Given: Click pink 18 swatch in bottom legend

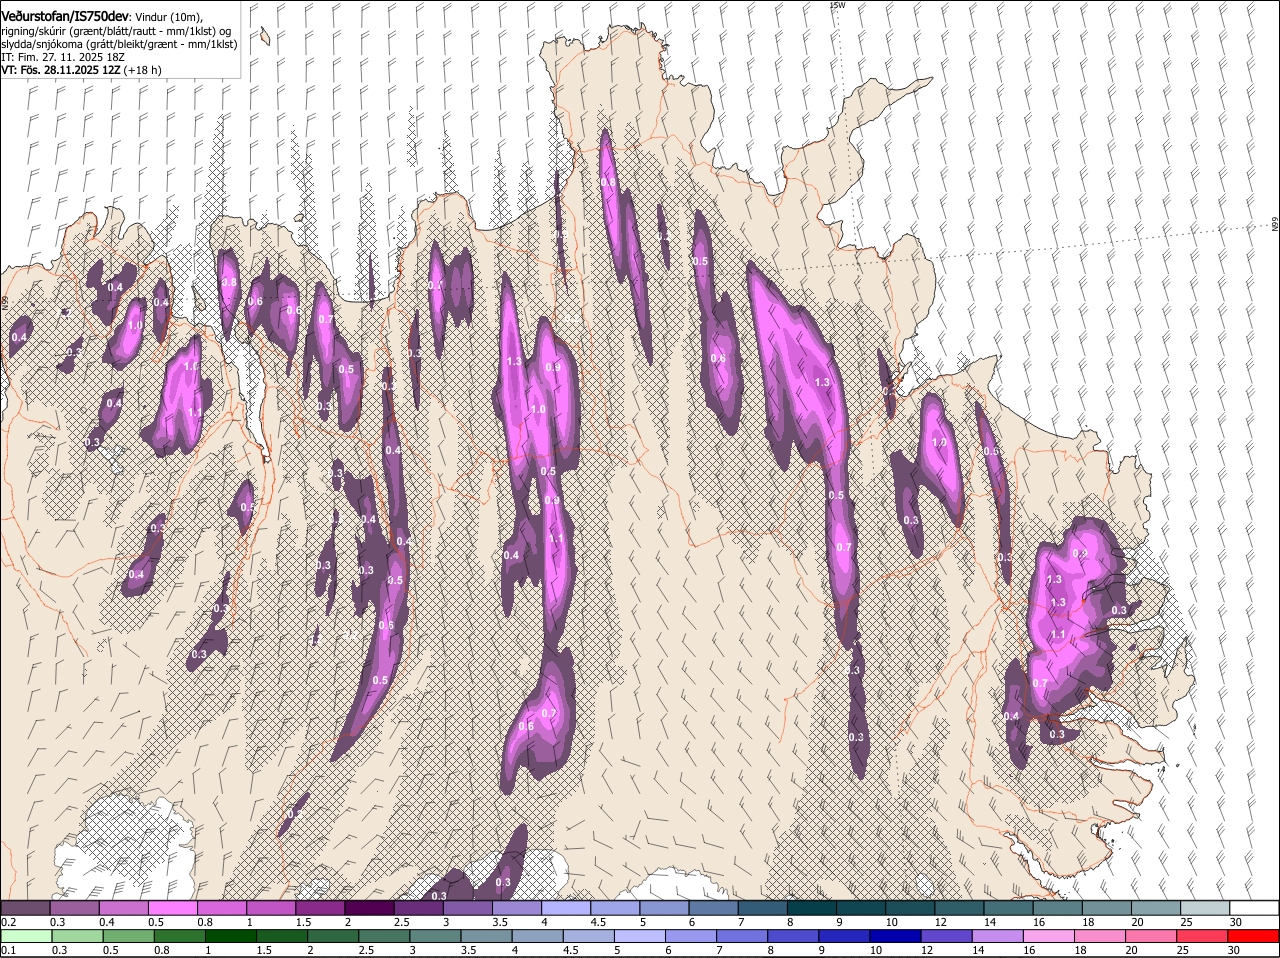Looking at the screenshot, I should pos(1102,937).
